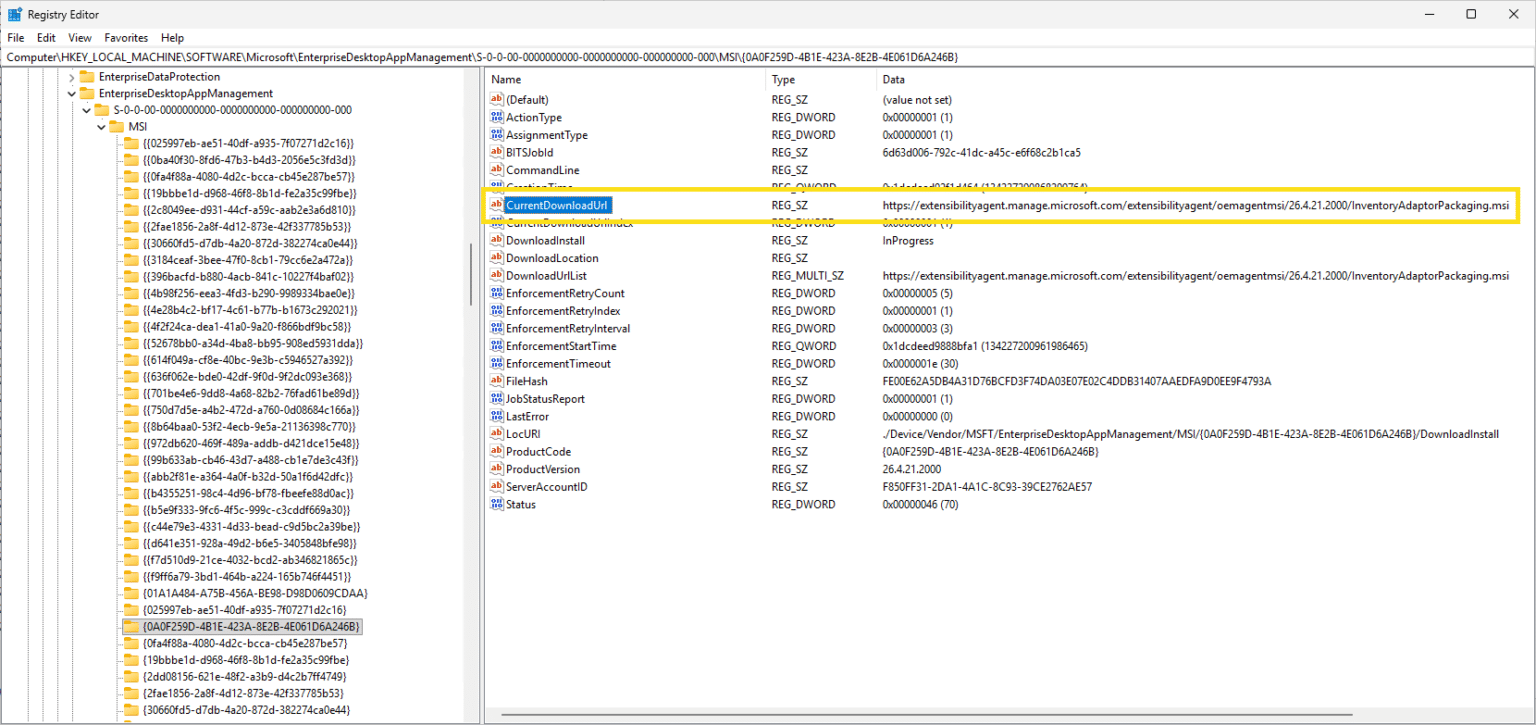
Task: Select key {{abb2f81e-a364-4a0f-b32d-50a1f6d42dfc}}
Action: pos(247,476)
